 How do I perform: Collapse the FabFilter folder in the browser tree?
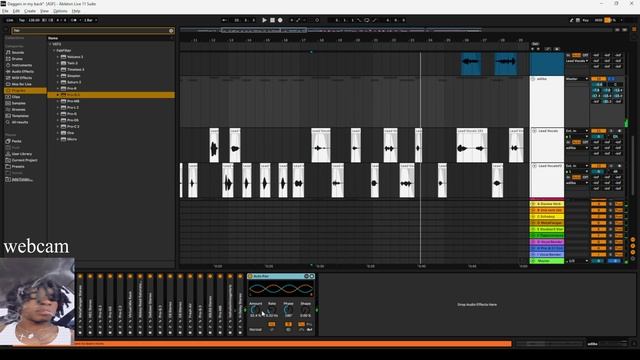point(54,51)
